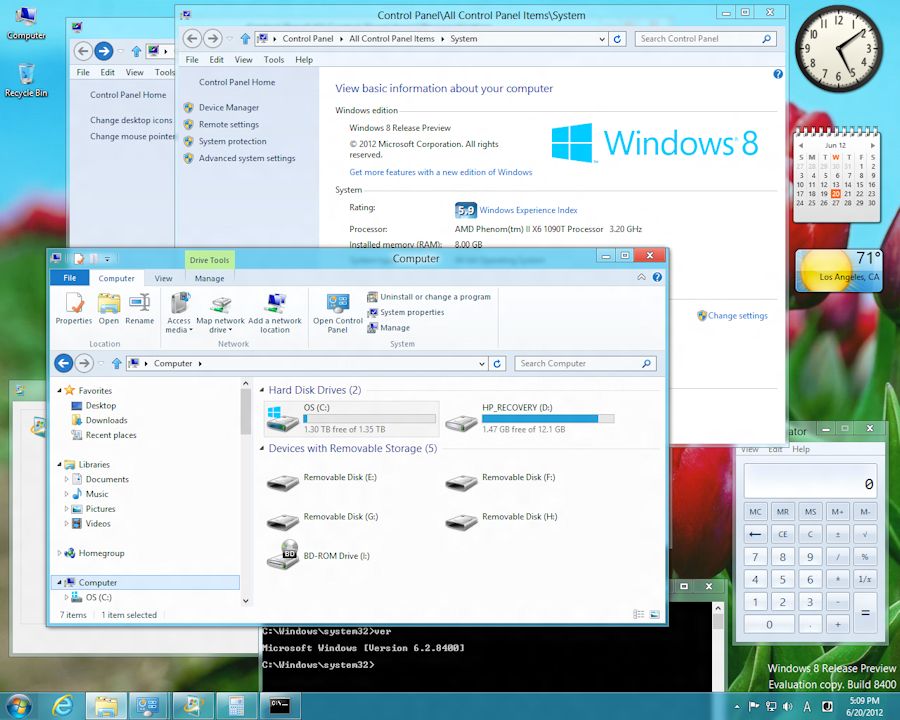Select Removable Disk (F:) icon
The height and width of the screenshot is (720, 900).
461,482
